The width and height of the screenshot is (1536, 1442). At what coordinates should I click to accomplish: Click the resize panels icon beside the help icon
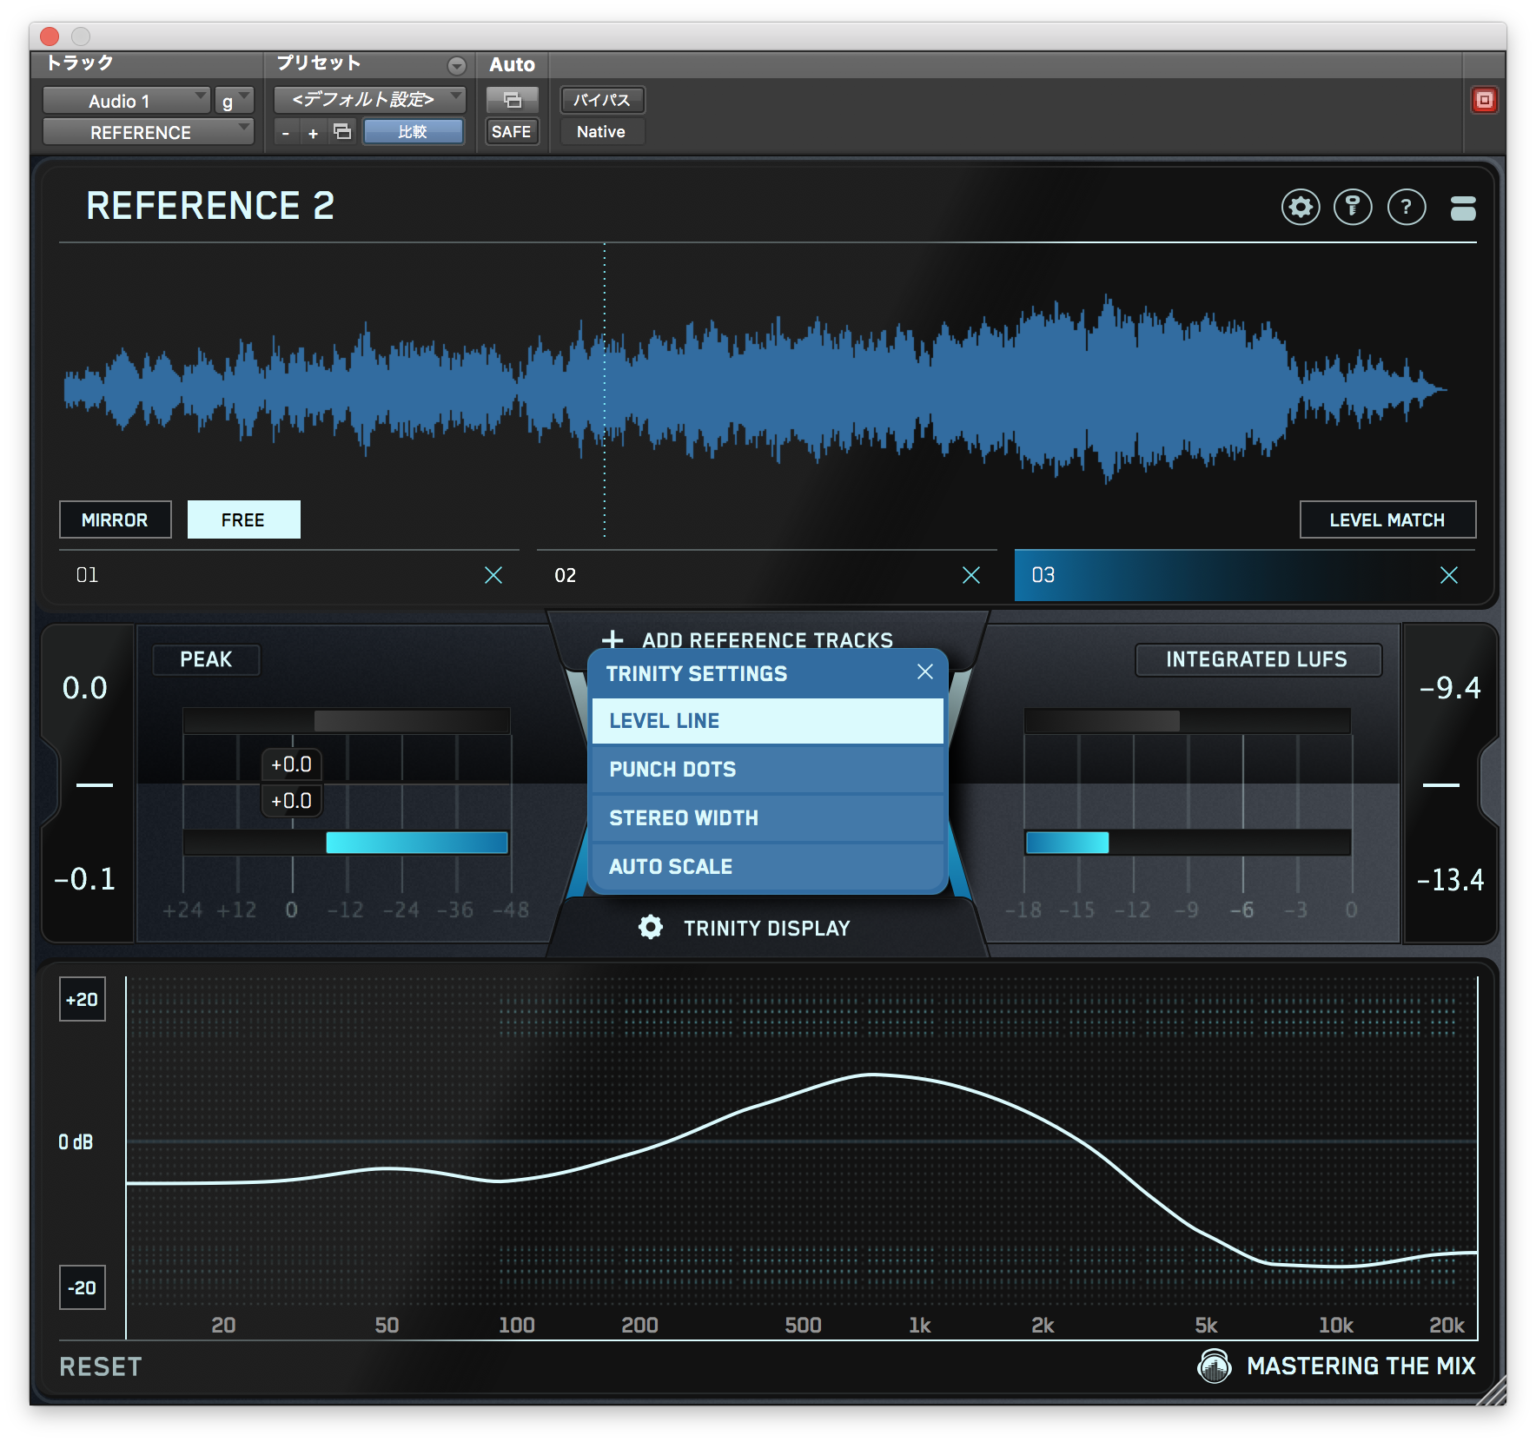point(1462,209)
